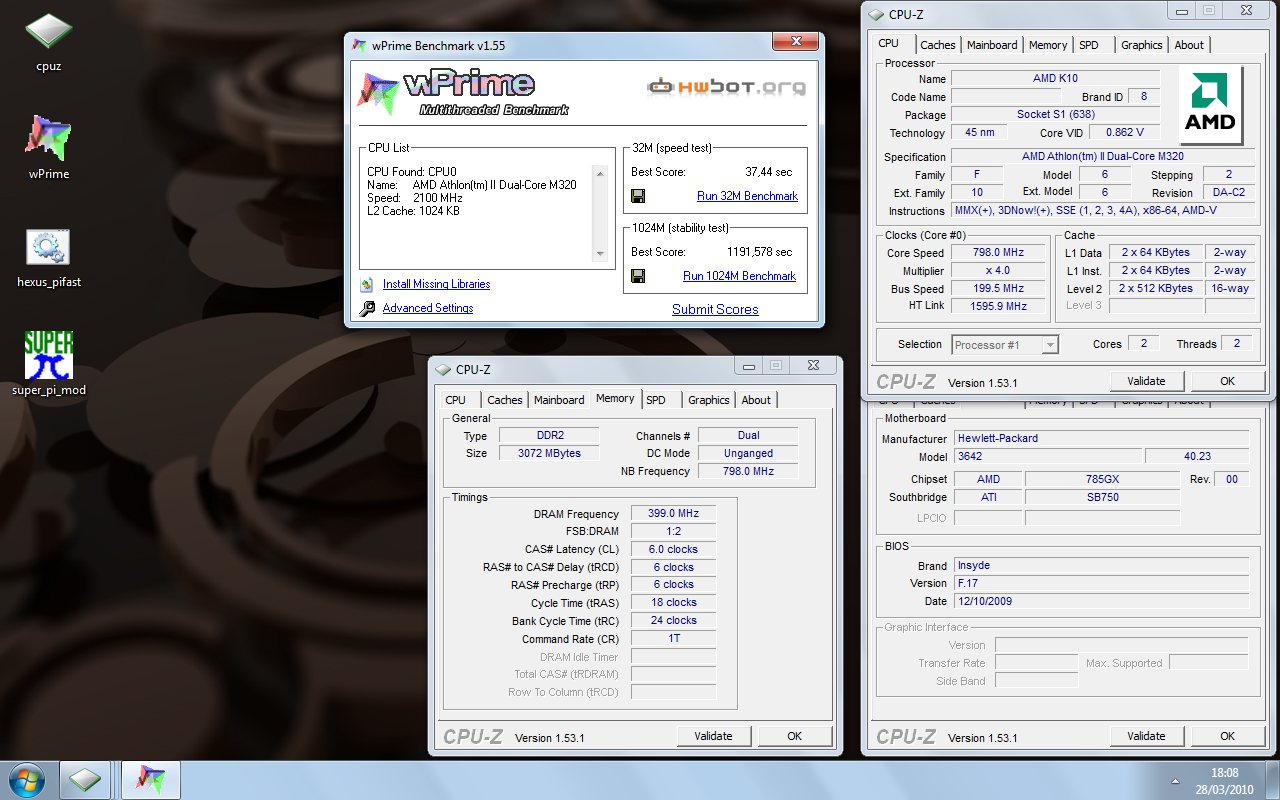
Task: Open Memory tab in top CPU-Z window
Action: click(1048, 45)
